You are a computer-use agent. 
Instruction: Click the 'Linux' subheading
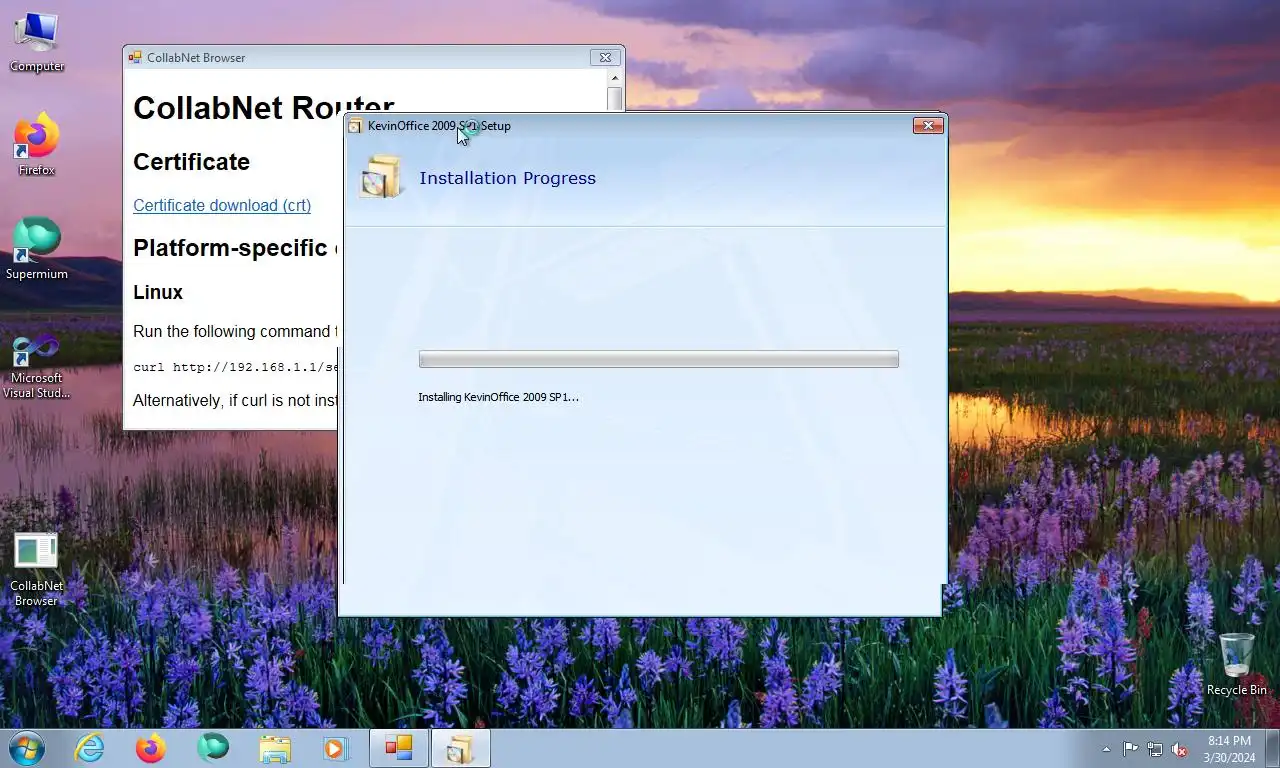158,292
